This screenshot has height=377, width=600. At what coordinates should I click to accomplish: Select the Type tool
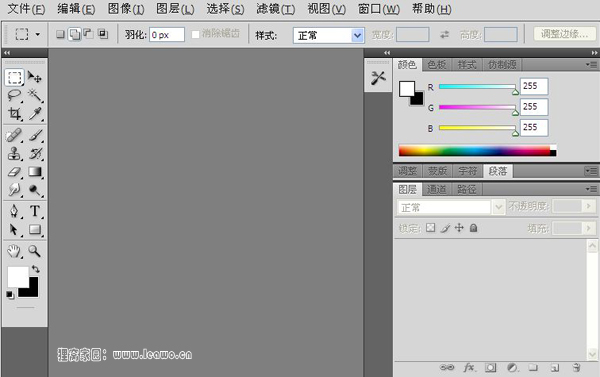point(35,211)
